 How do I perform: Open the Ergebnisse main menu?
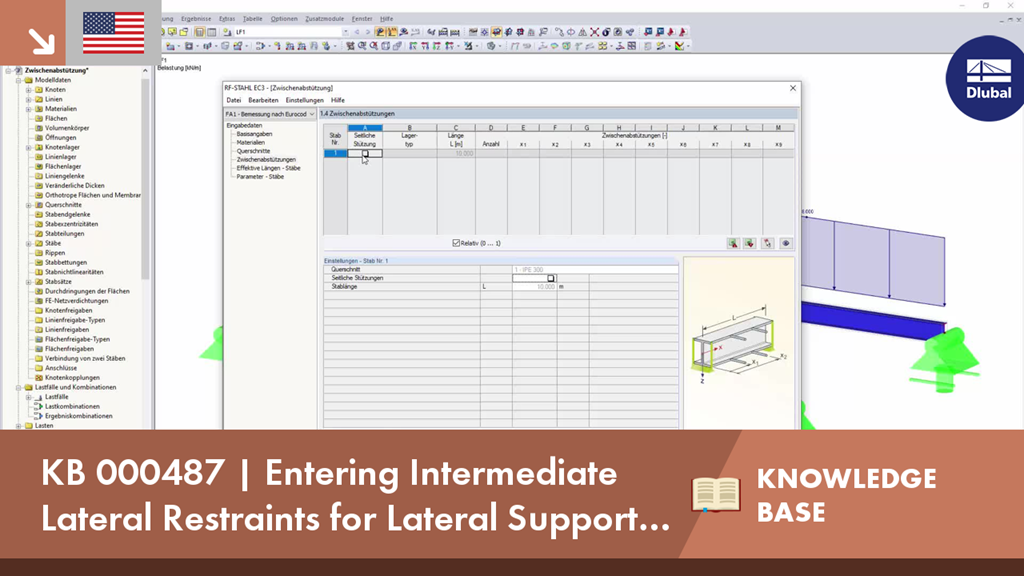coord(196,19)
